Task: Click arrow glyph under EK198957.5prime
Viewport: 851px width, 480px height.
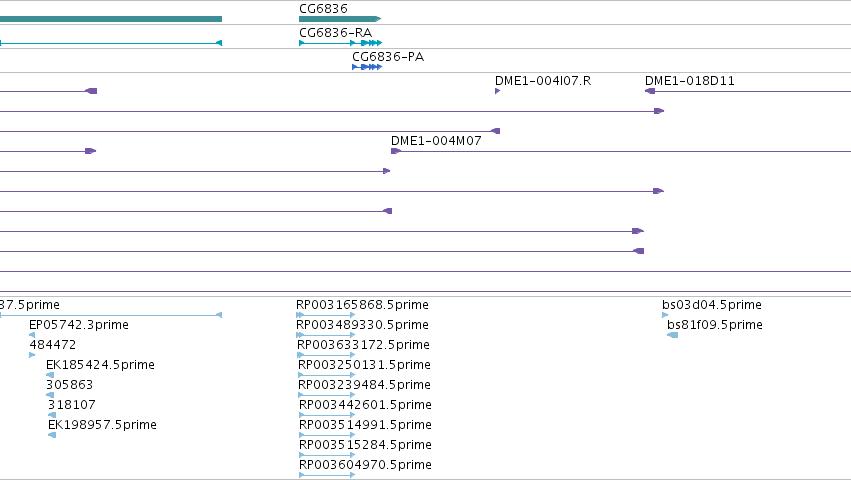Action: (52, 435)
